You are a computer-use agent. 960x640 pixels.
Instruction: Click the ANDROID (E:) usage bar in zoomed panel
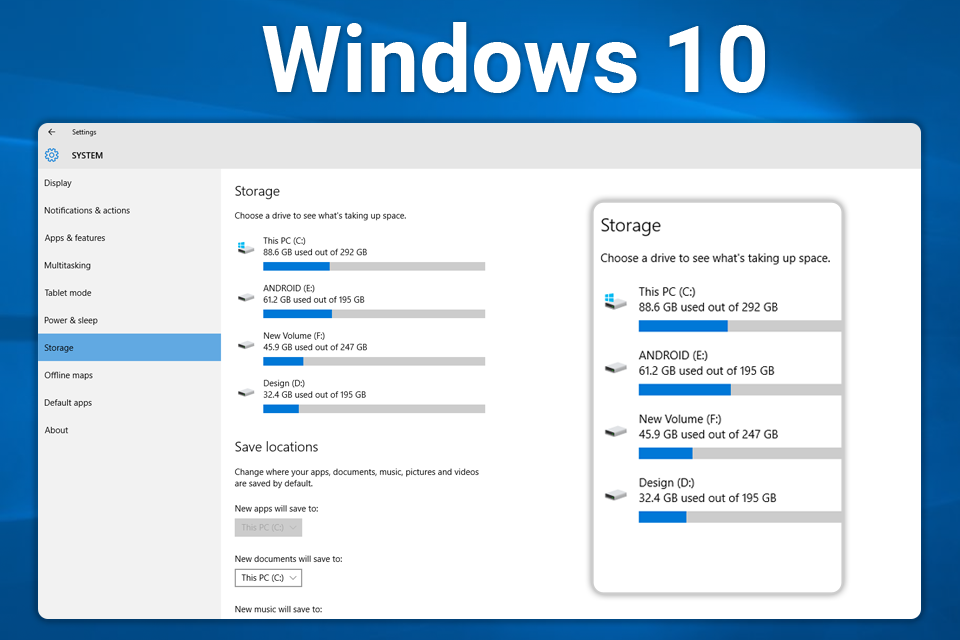tap(740, 390)
